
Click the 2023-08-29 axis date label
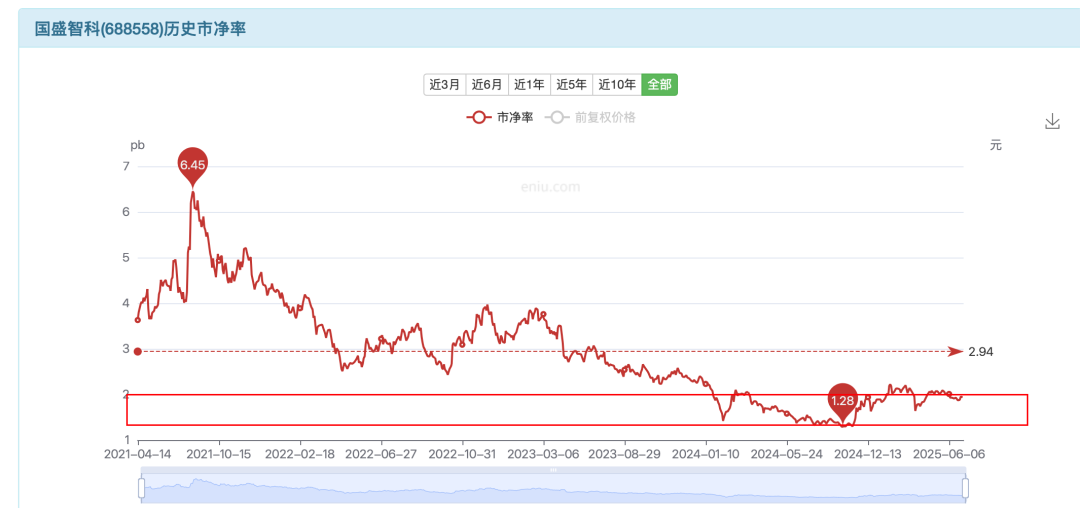[625, 454]
